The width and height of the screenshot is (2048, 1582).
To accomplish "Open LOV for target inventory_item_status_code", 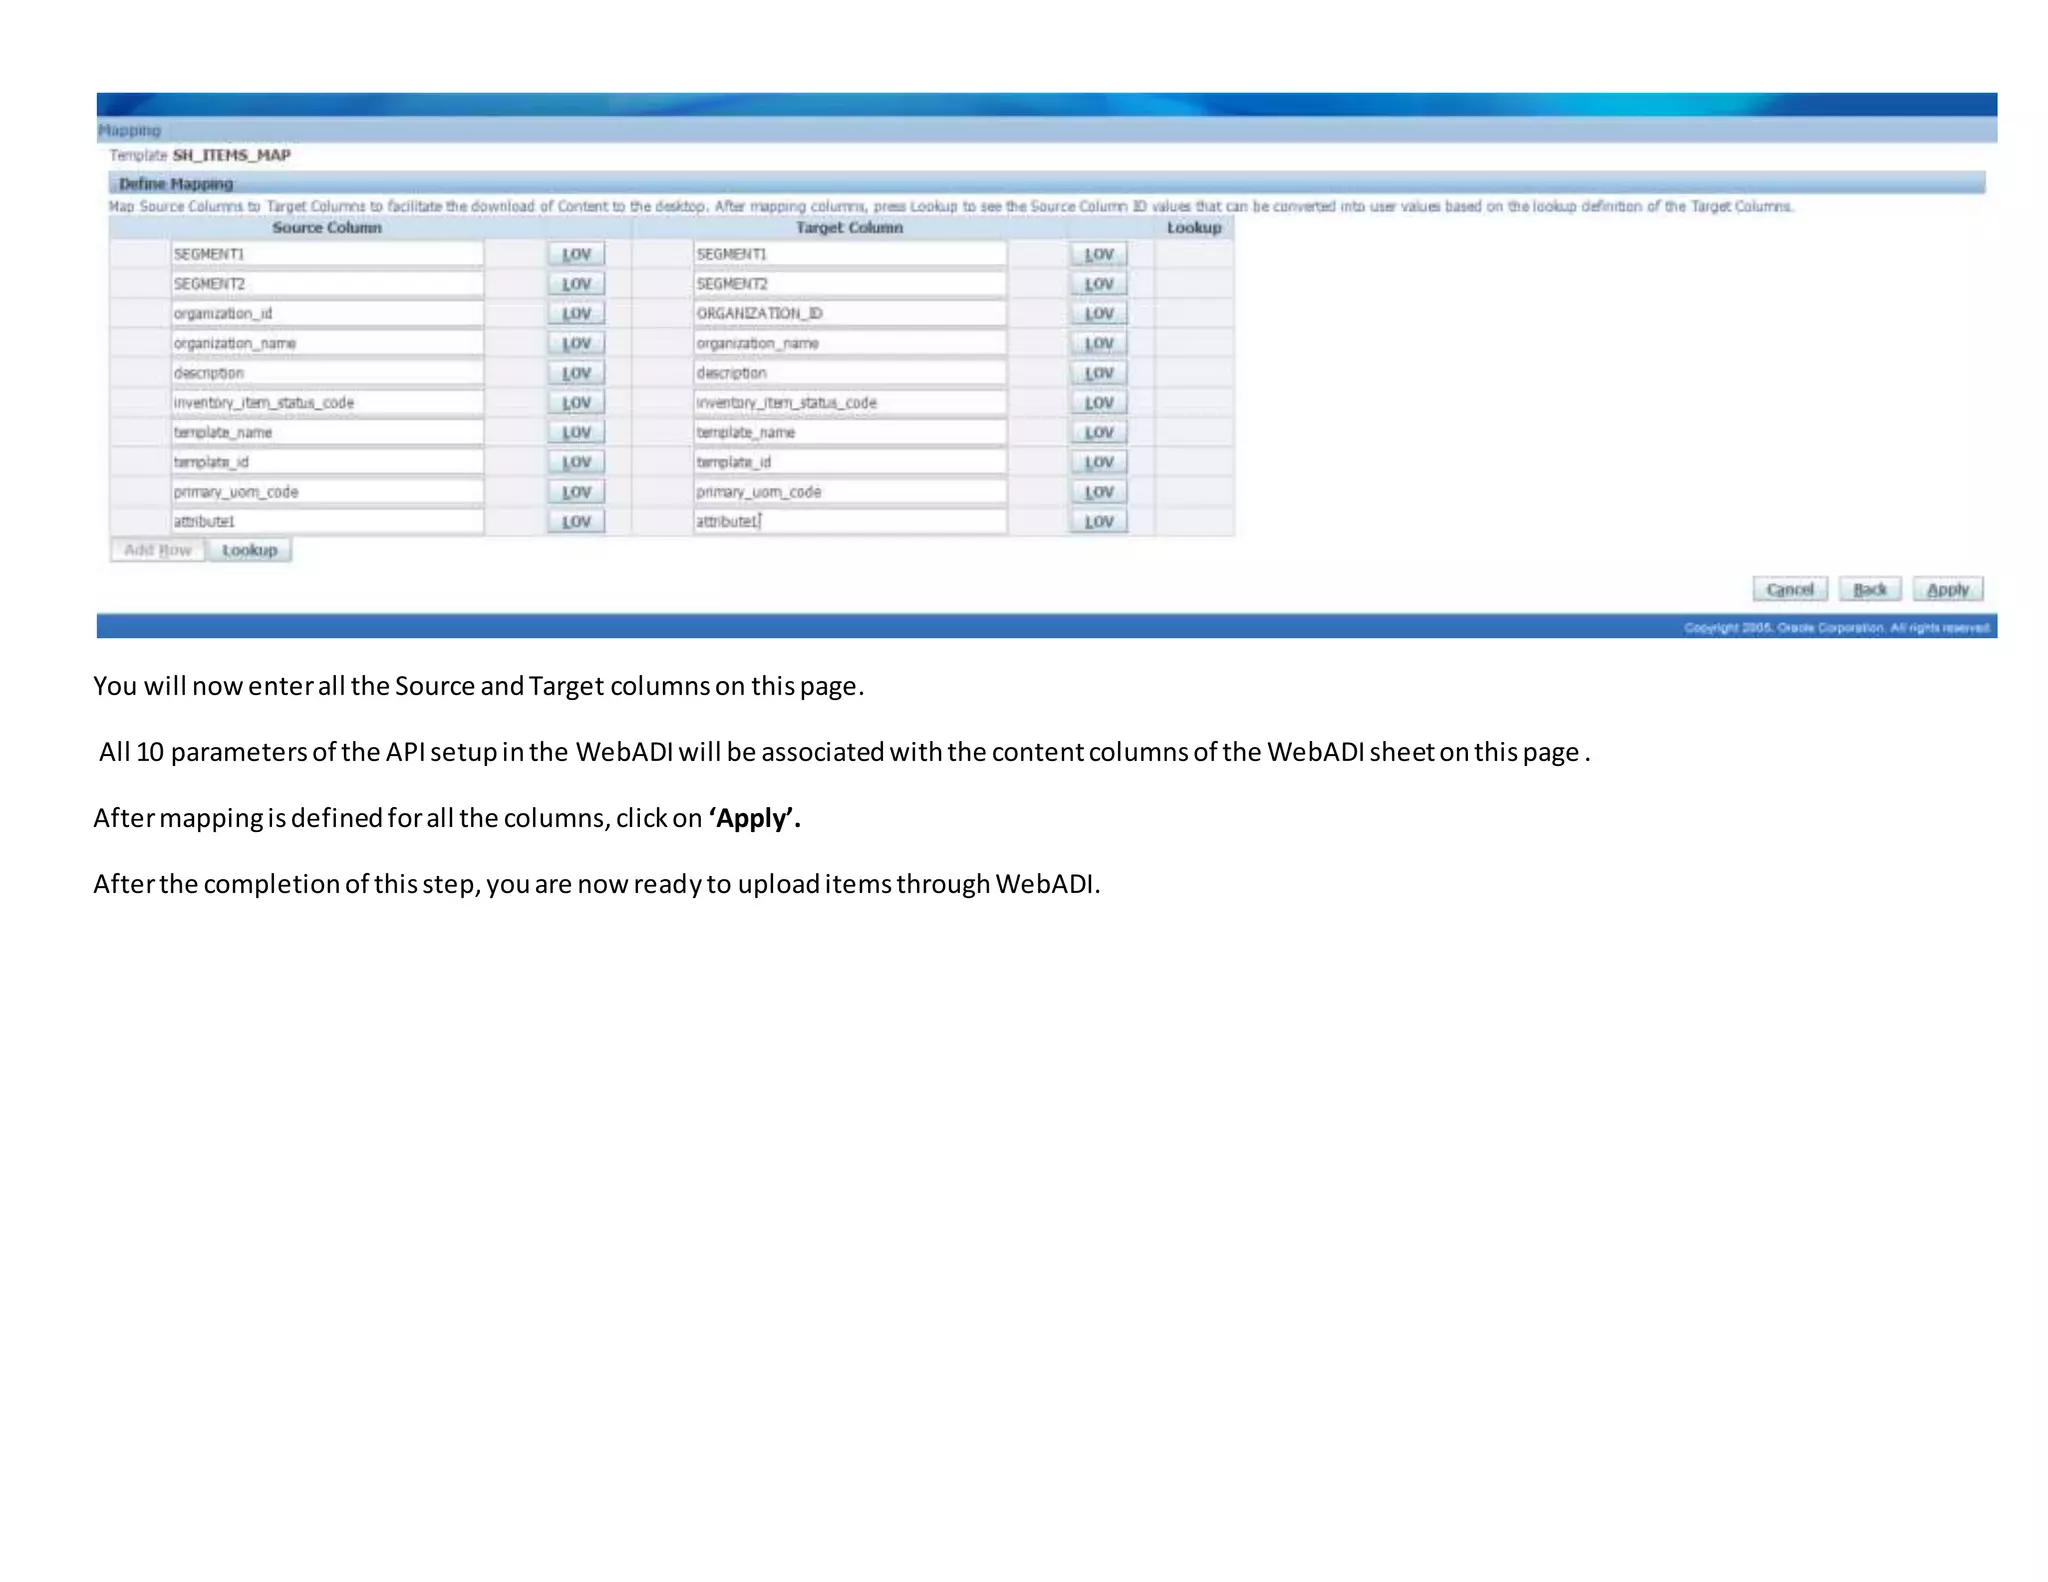I will [x=1098, y=403].
